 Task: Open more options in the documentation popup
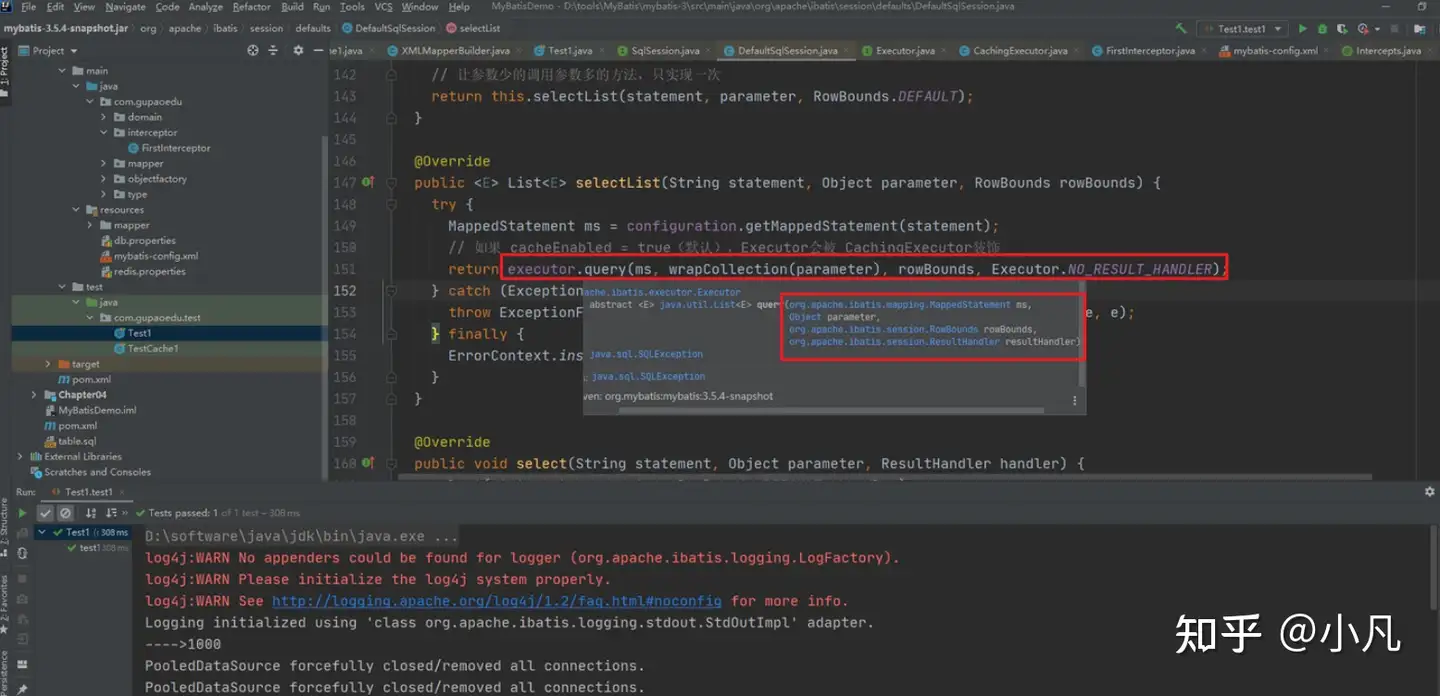click(x=1075, y=400)
